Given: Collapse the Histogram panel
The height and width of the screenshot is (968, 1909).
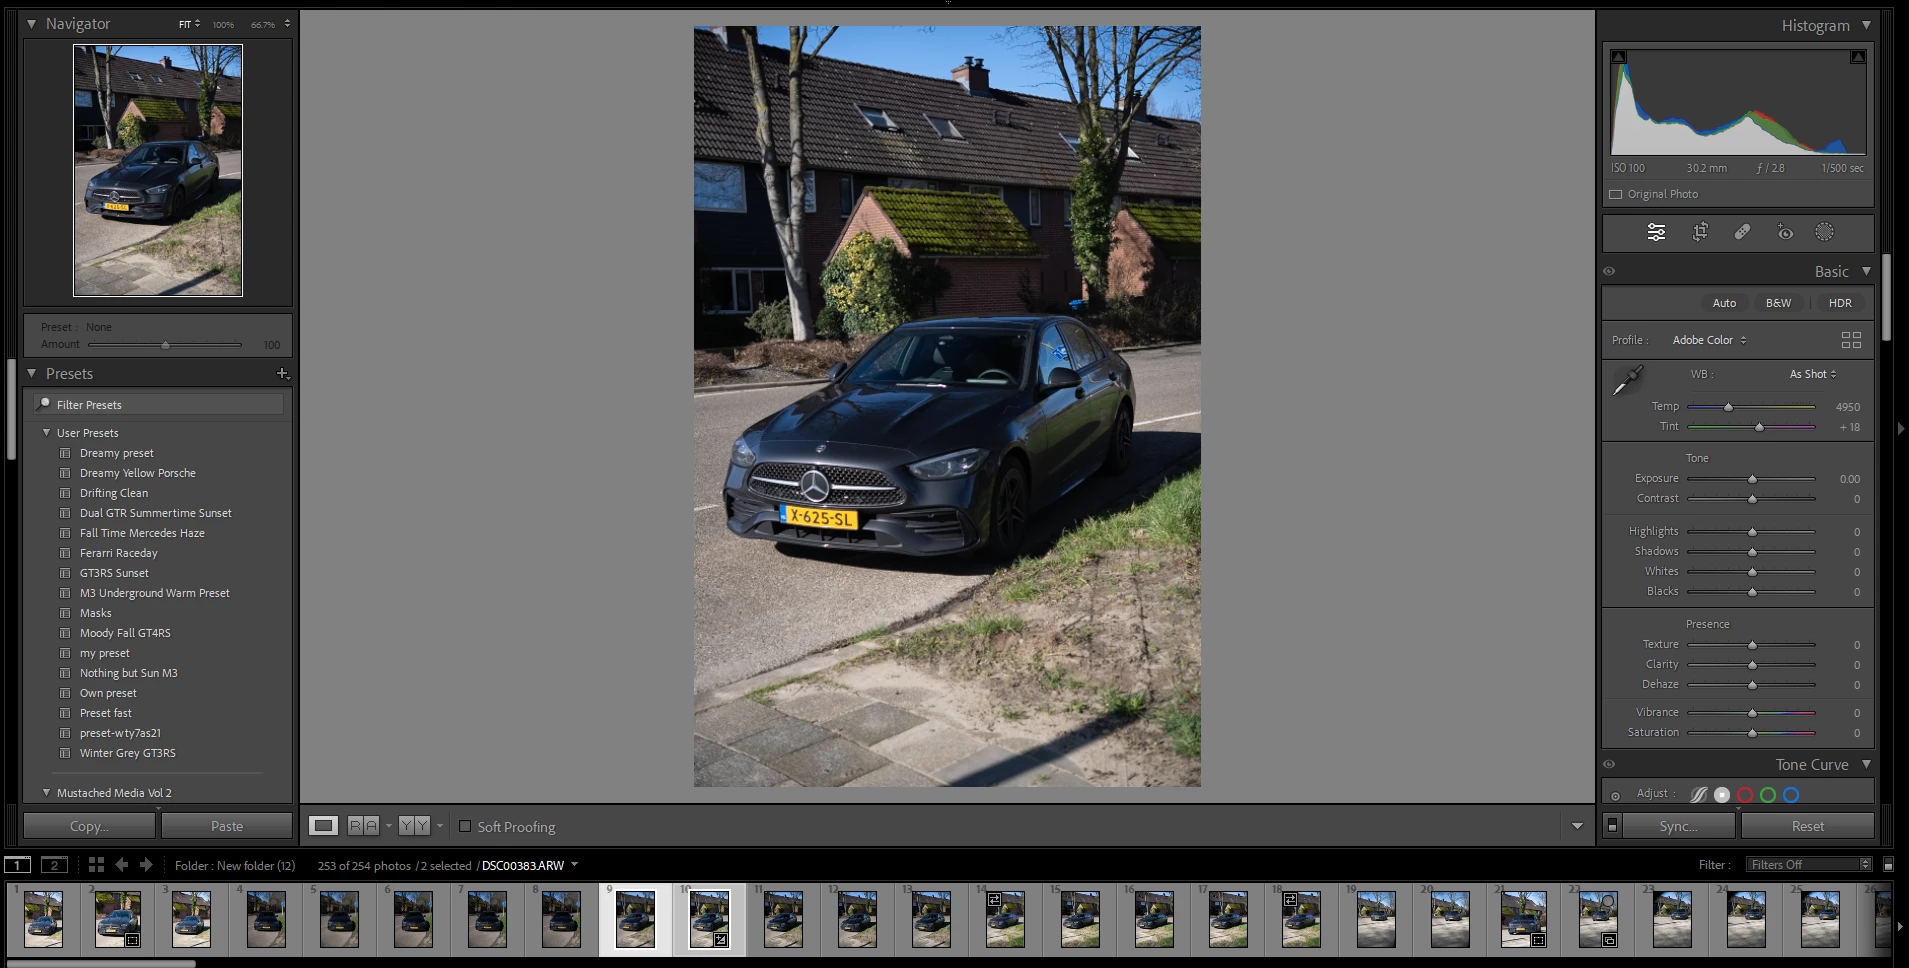Looking at the screenshot, I should pos(1866,25).
